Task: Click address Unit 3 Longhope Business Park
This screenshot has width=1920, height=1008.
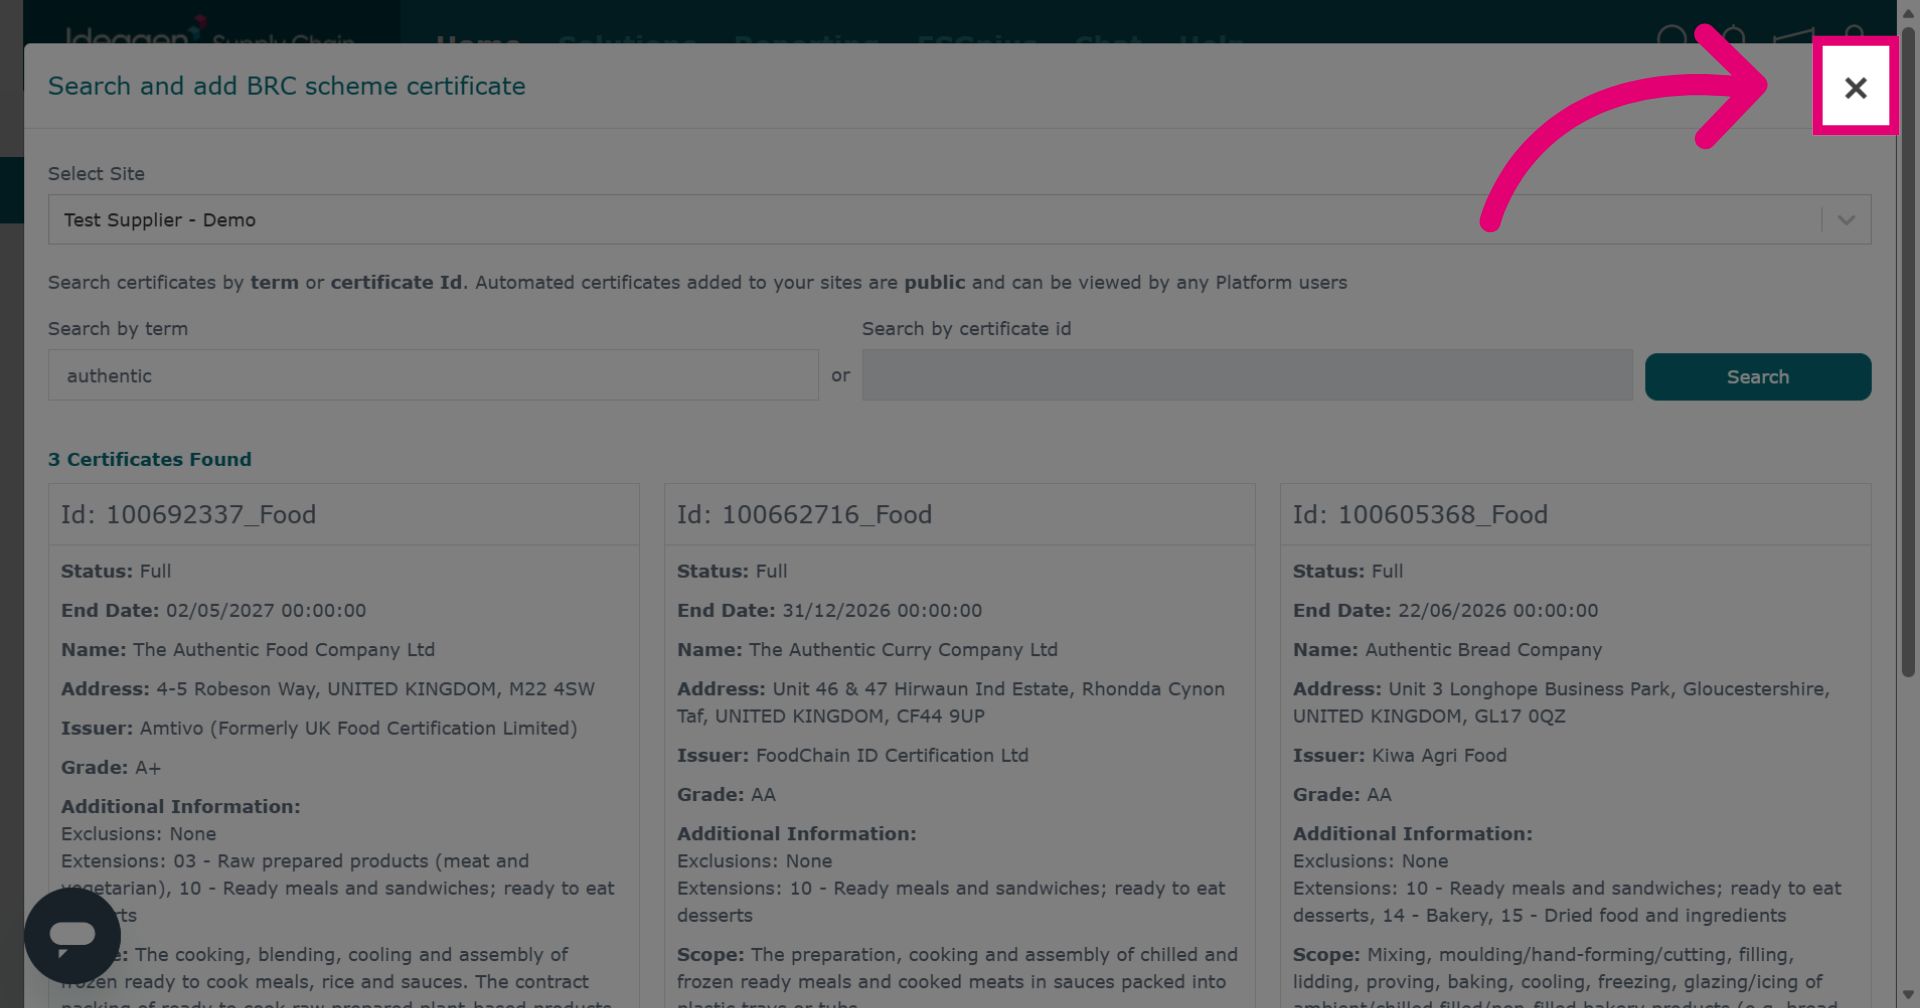Action: (1561, 703)
